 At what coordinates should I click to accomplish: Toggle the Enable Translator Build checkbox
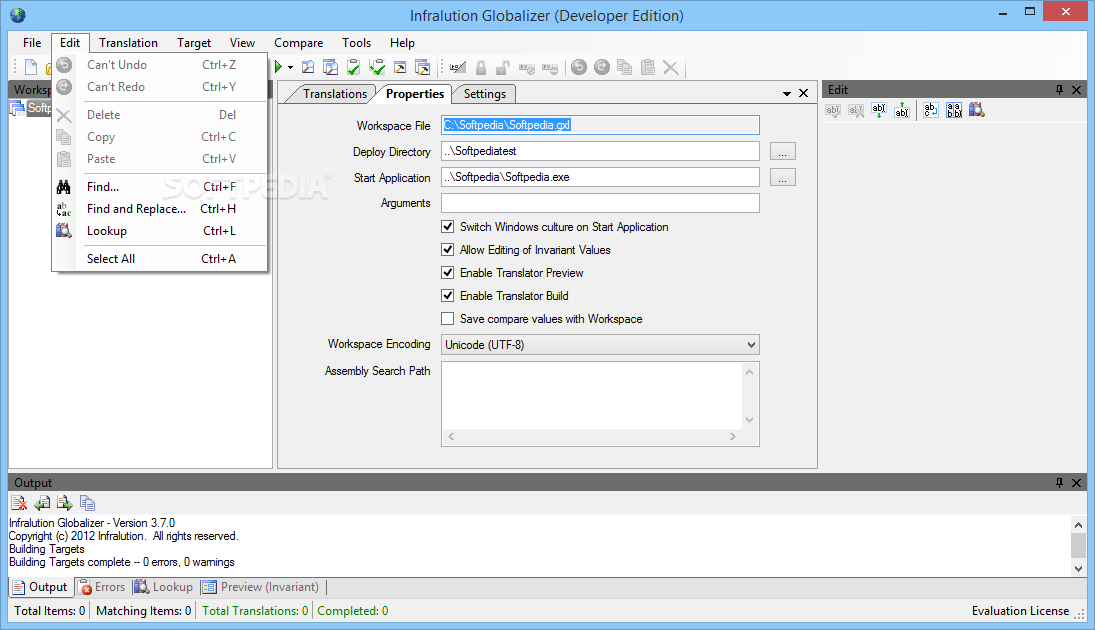coord(448,295)
